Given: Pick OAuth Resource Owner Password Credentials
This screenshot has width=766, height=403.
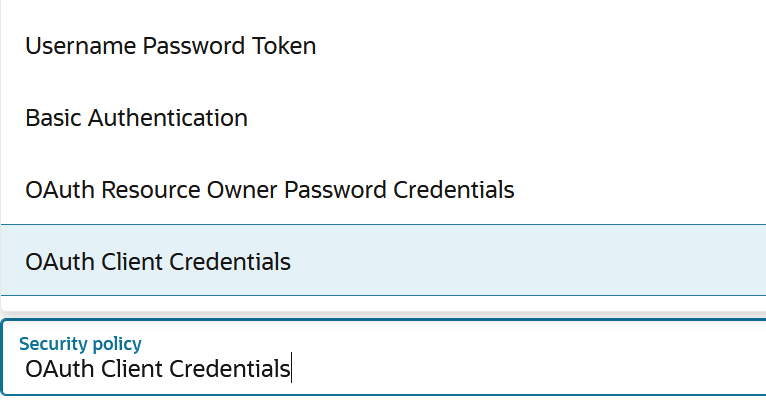Looking at the screenshot, I should [270, 189].
